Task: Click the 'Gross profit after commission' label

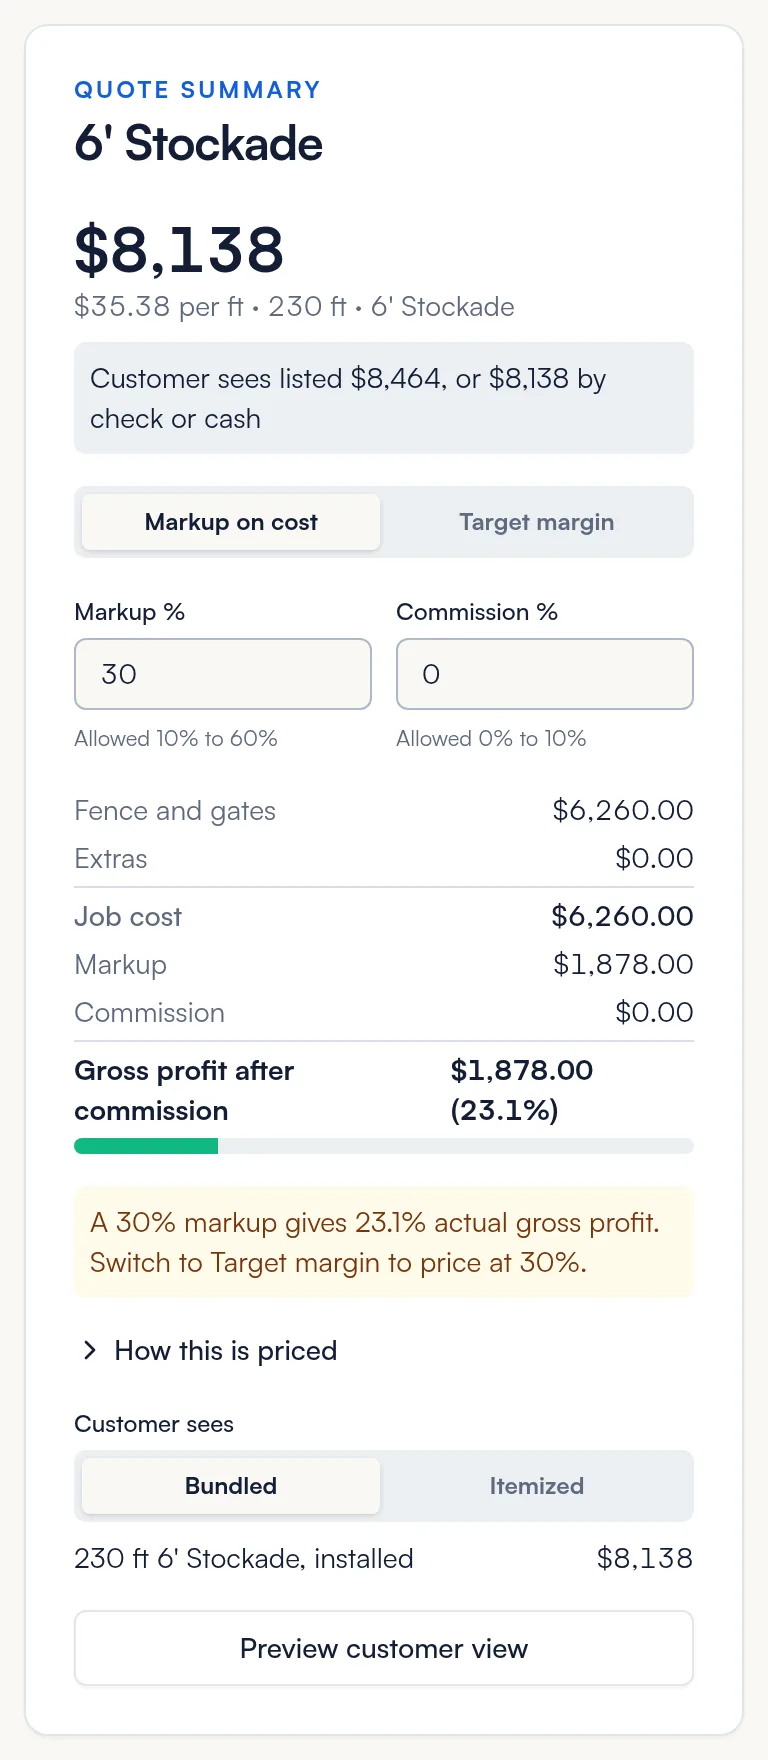Action: pyautogui.click(x=184, y=1091)
